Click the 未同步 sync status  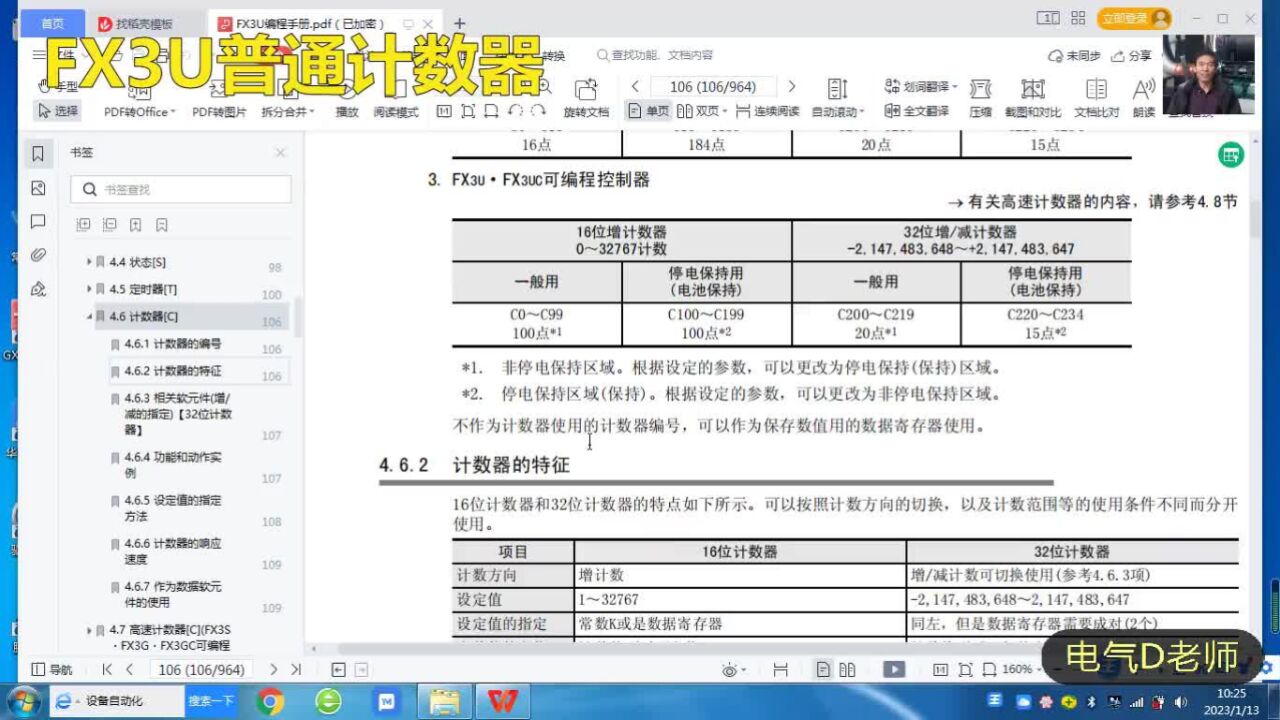click(1074, 56)
